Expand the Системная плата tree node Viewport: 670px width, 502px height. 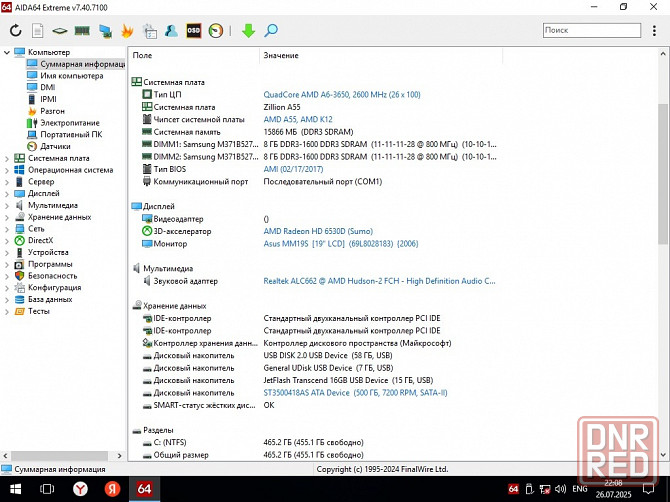point(7,158)
